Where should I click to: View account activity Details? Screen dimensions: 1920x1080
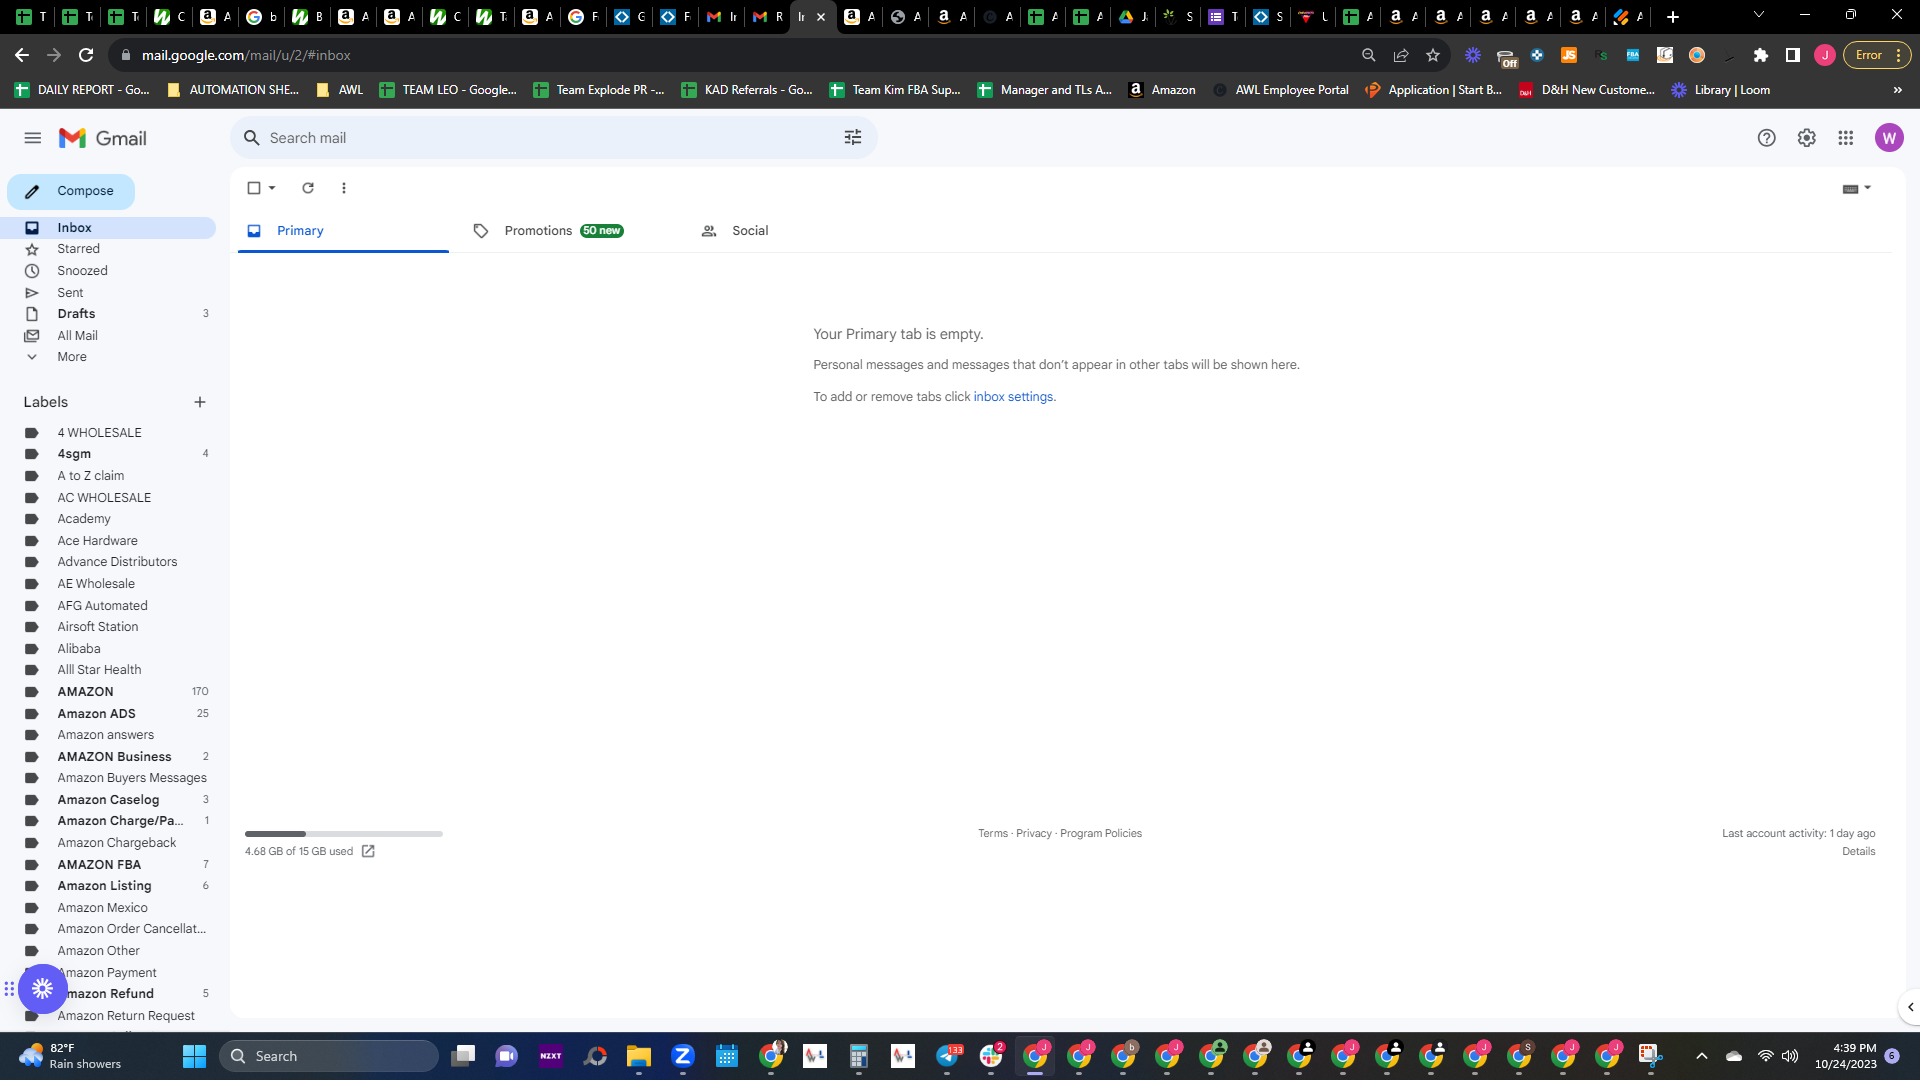pyautogui.click(x=1859, y=851)
